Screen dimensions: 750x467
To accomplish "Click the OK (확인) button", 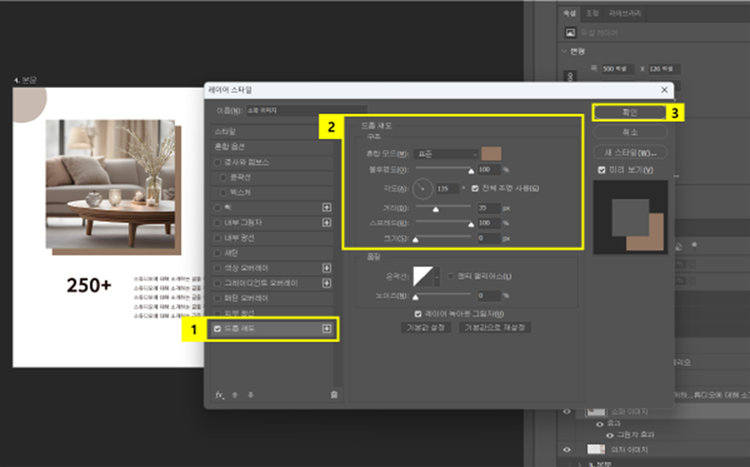I will pos(630,112).
